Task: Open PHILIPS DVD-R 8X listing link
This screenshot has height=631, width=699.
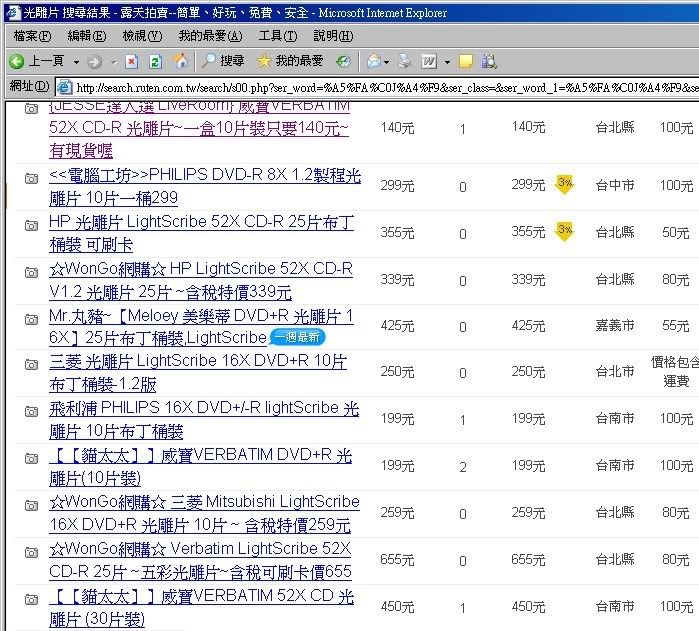Action: [x=205, y=186]
